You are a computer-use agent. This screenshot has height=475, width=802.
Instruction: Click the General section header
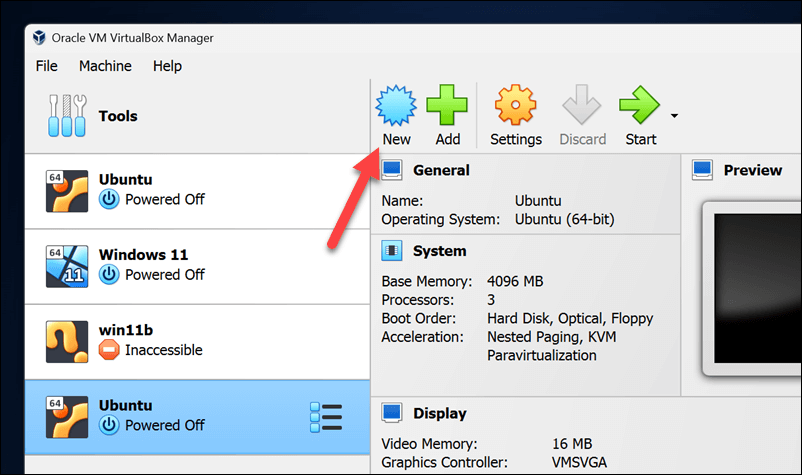[441, 170]
